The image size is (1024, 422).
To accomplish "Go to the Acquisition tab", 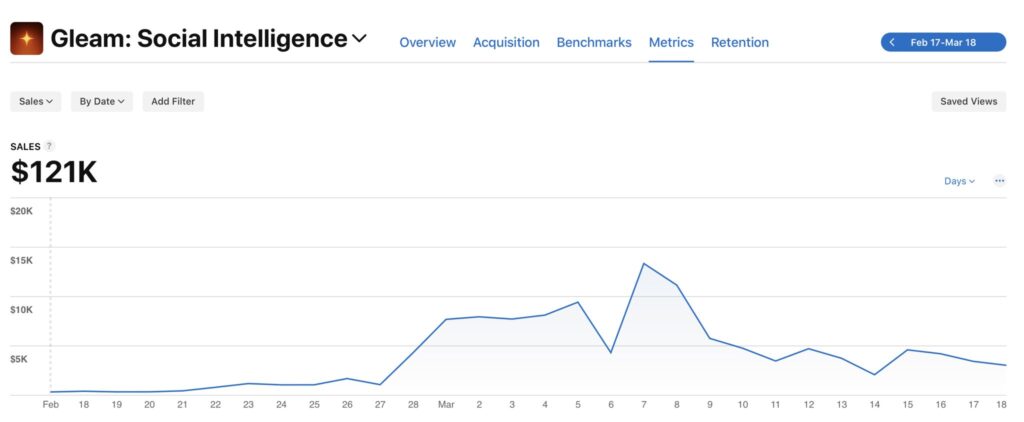I will click(506, 42).
